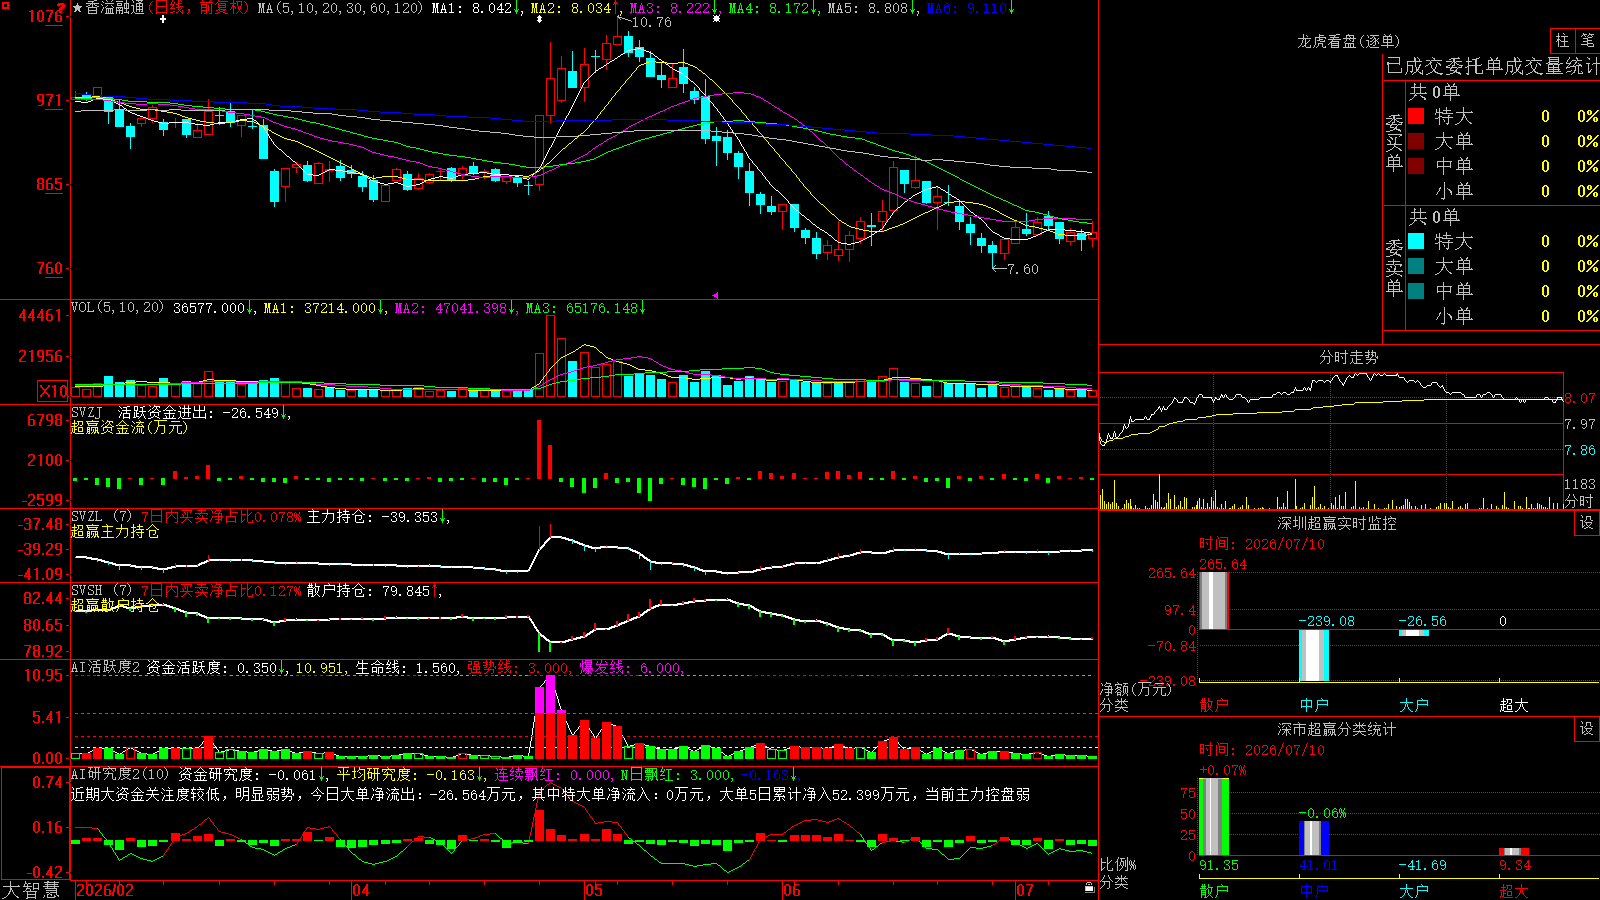Viewport: 1600px width, 900px height.
Task: Click the 超大 label in 深圳超赢实时监控
Action: pos(1514,705)
